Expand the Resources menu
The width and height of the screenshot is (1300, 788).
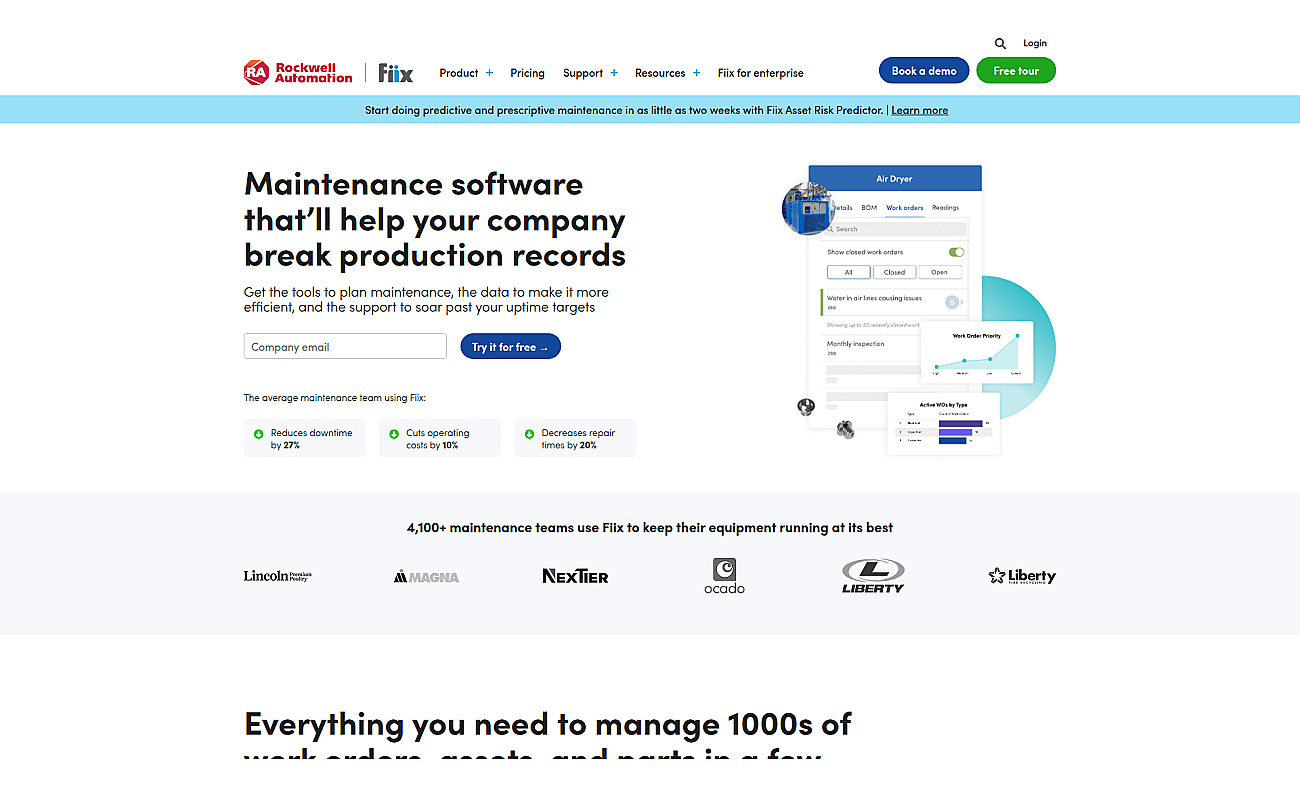click(x=667, y=73)
